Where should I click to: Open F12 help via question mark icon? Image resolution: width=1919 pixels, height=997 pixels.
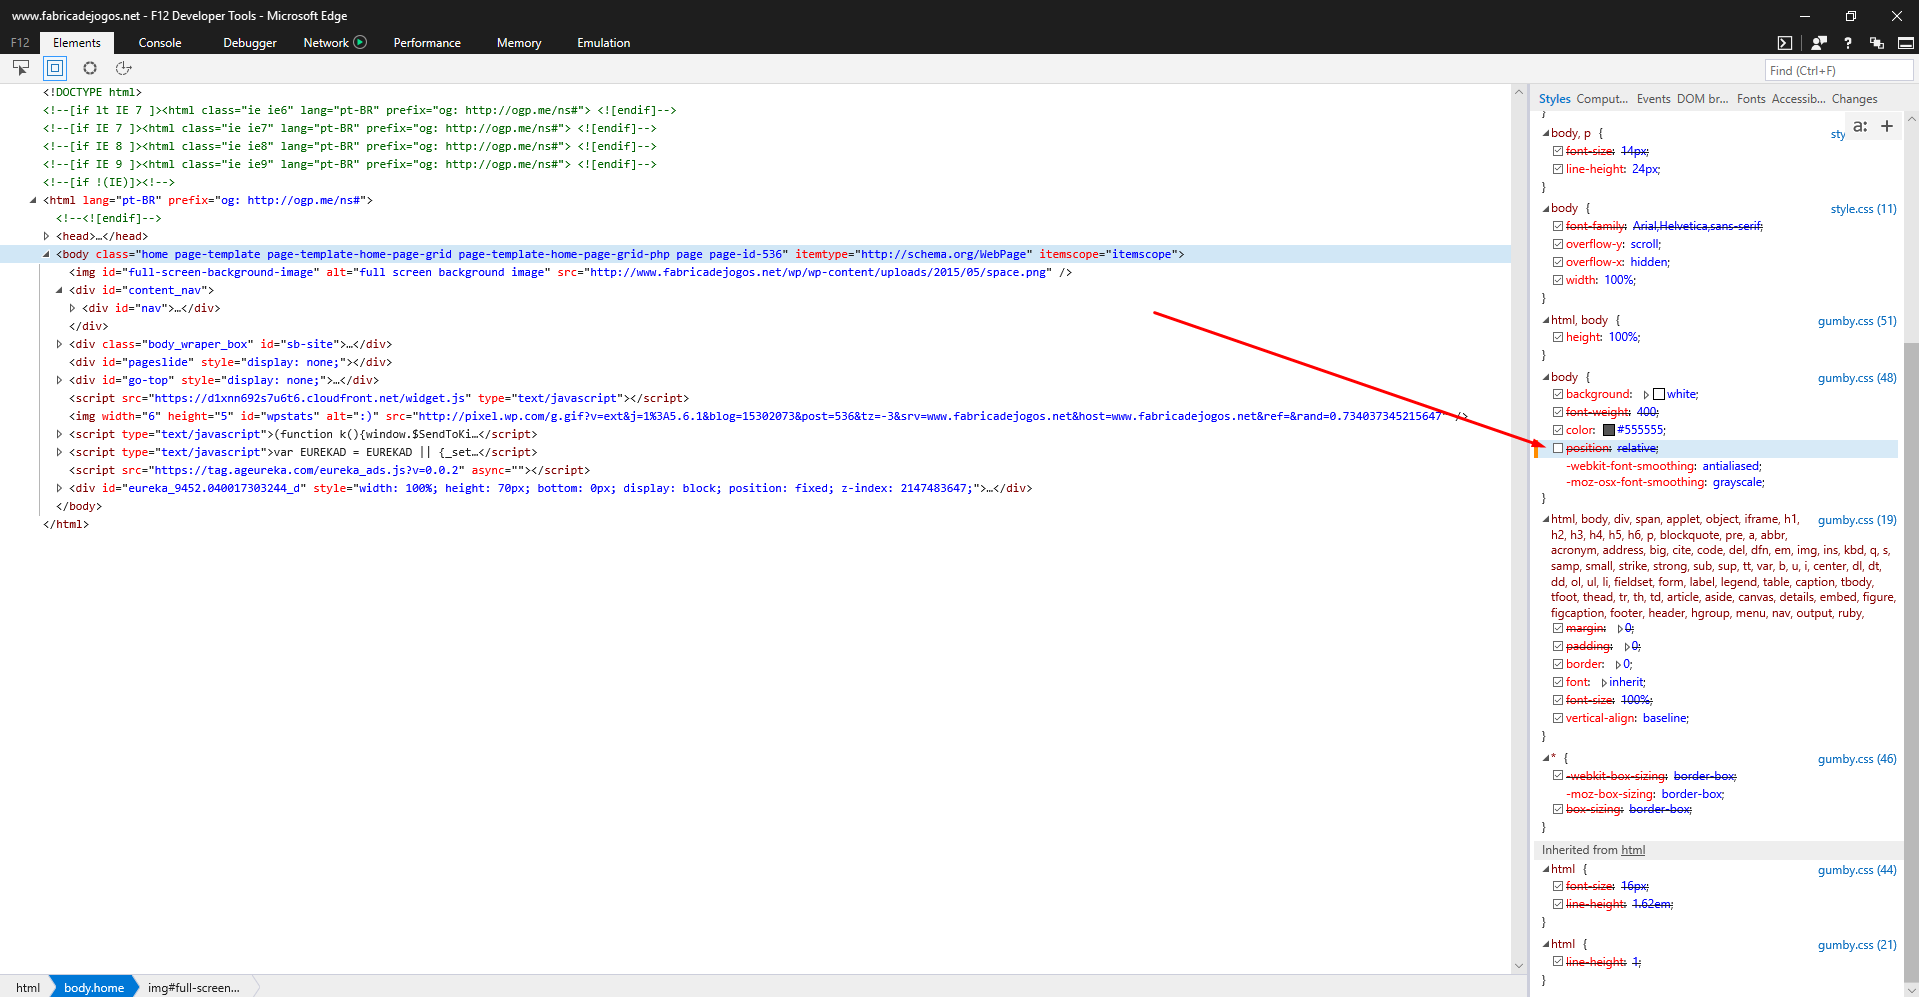[1848, 43]
